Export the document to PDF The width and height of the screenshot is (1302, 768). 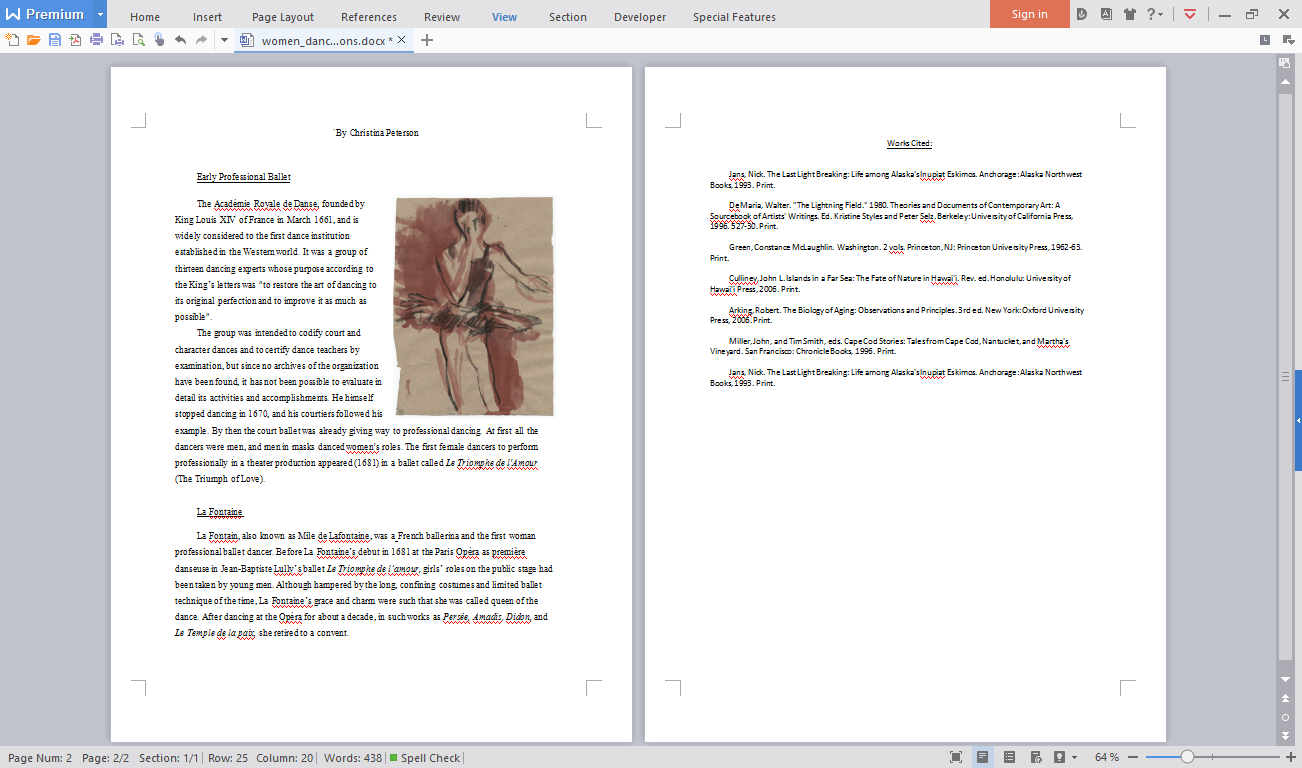pos(76,40)
